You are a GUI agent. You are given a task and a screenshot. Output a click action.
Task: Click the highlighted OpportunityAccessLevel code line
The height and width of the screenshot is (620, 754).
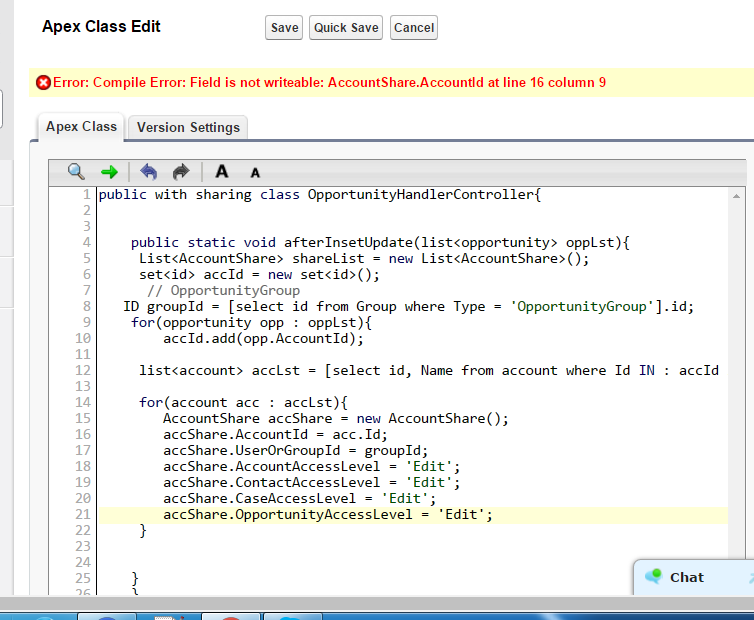pos(328,515)
